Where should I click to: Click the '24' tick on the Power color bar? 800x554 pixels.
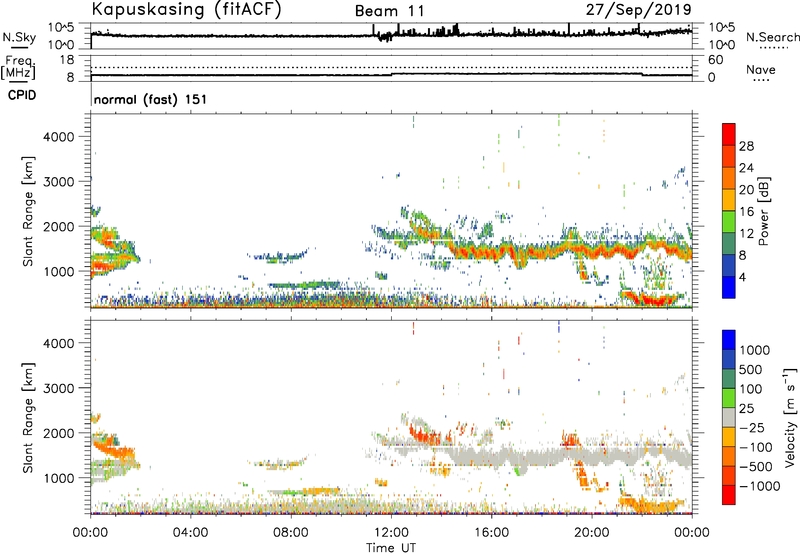click(746, 168)
